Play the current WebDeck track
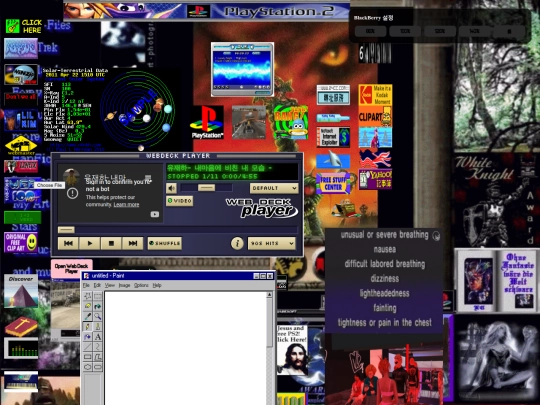 pos(90,243)
